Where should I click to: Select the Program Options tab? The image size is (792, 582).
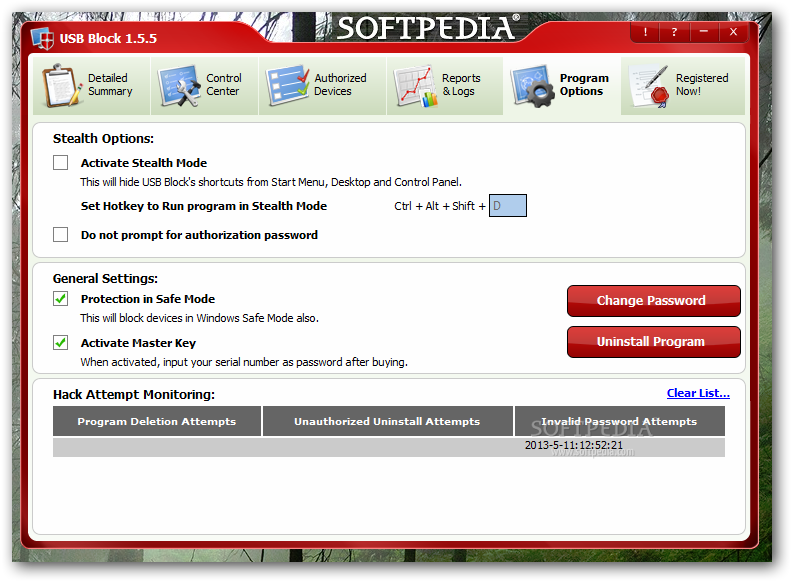pos(562,85)
